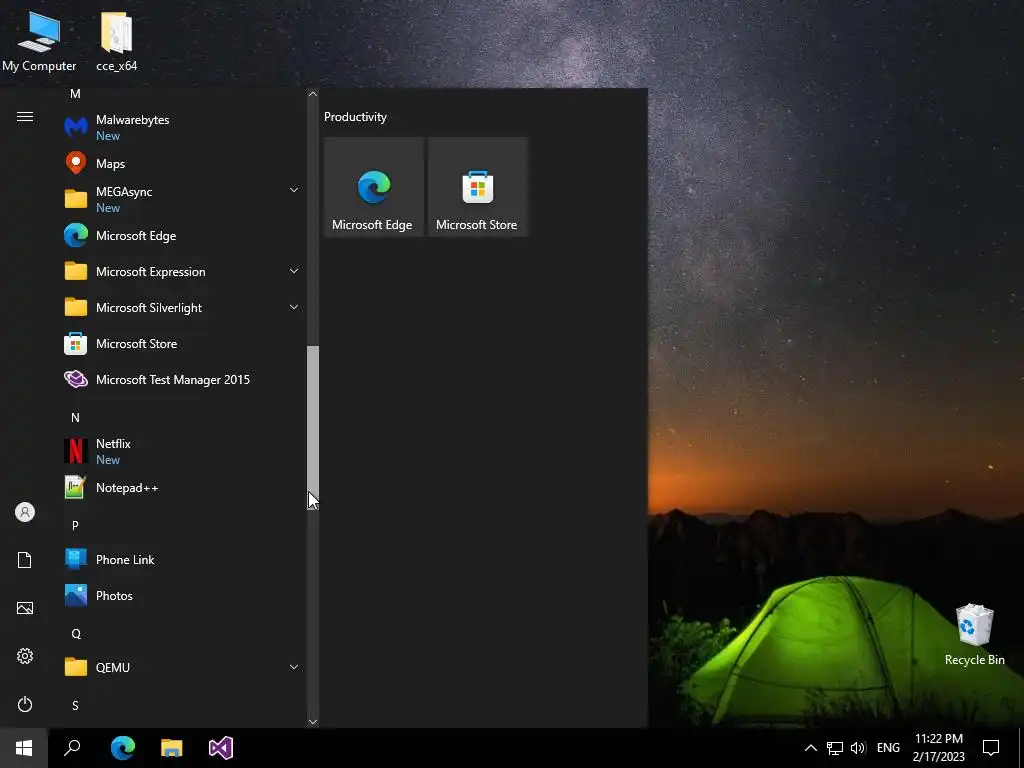Click the volume speaker tray icon
Viewport: 1024px width, 768px height.
pos(858,748)
